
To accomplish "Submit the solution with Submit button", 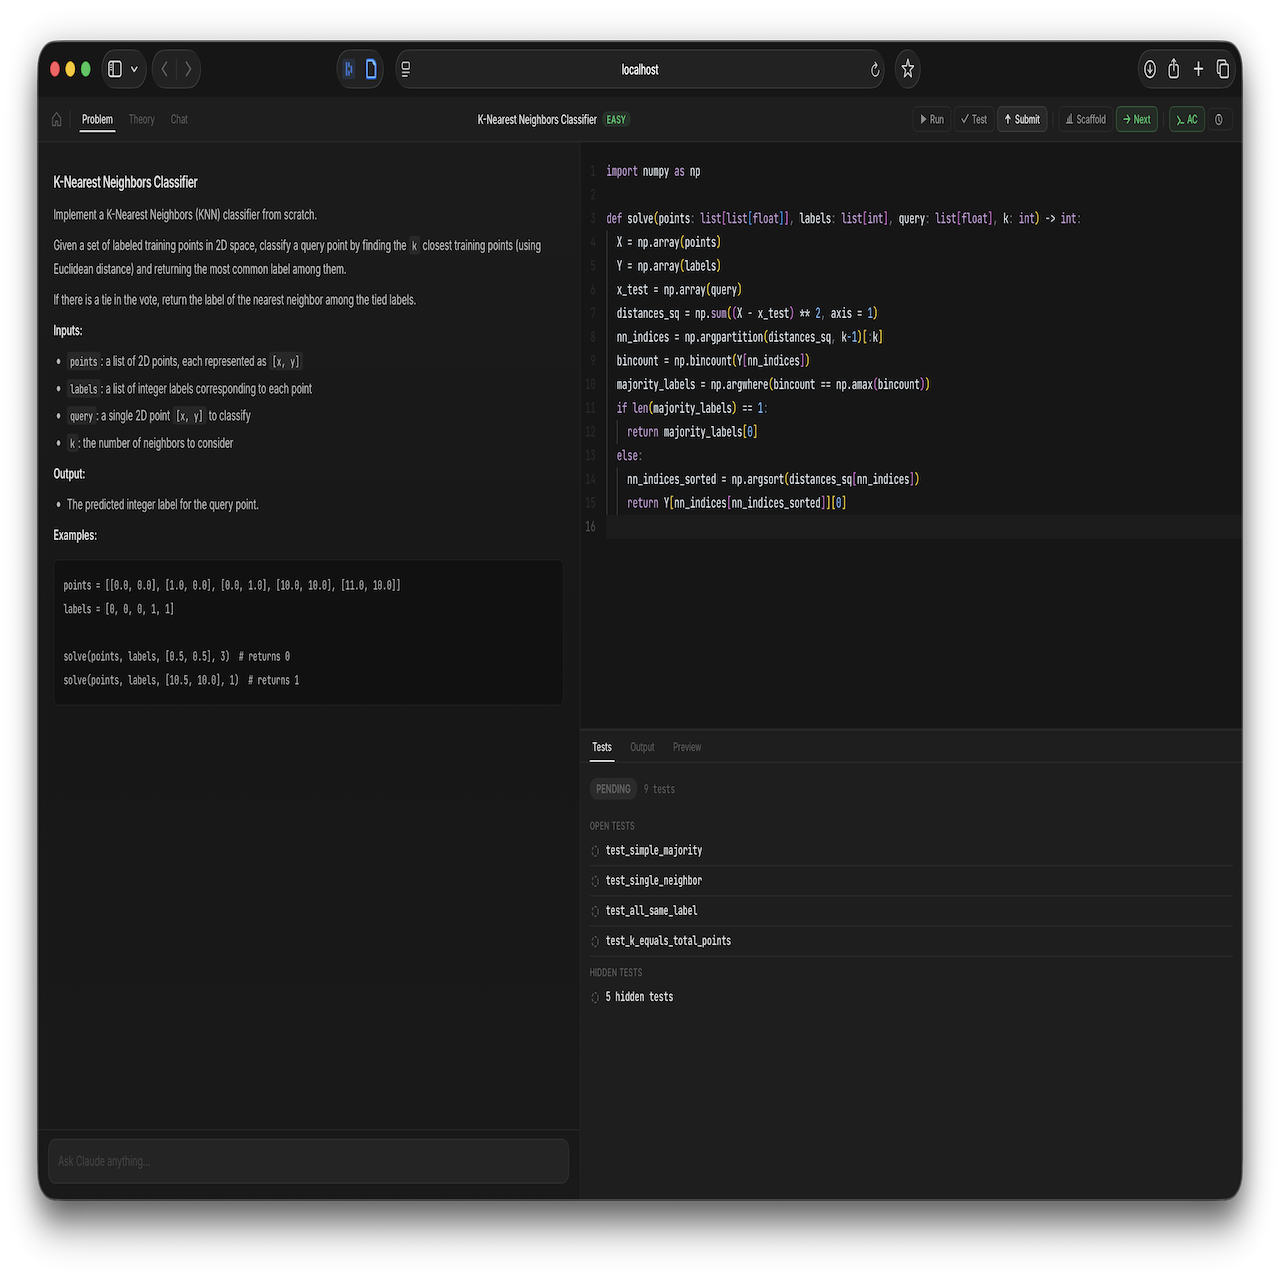I will click(x=1022, y=119).
